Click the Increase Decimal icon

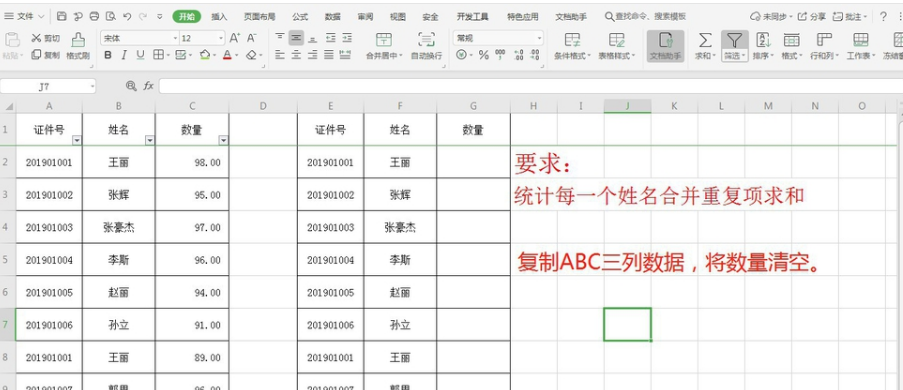[518, 55]
